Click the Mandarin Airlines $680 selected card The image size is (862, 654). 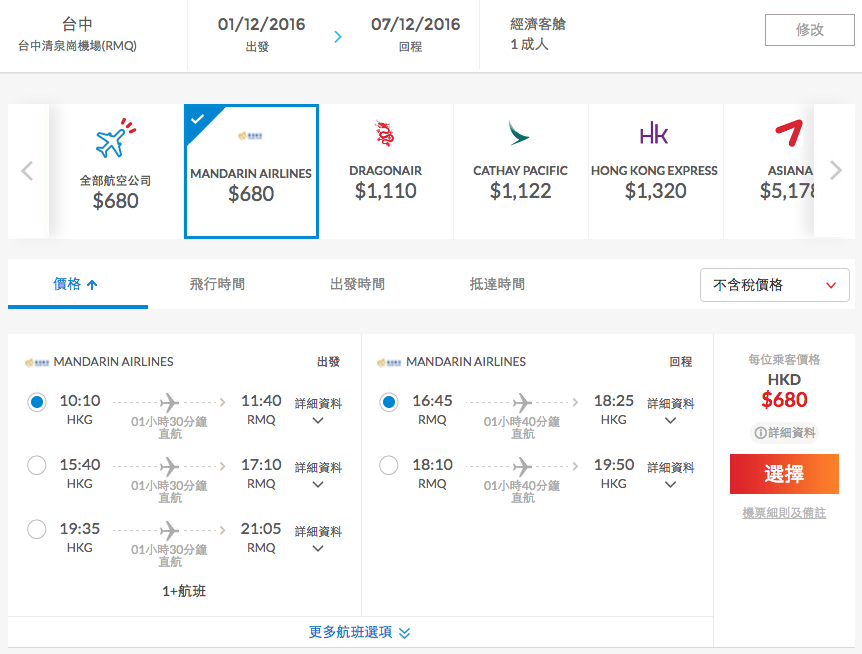pyautogui.click(x=251, y=171)
